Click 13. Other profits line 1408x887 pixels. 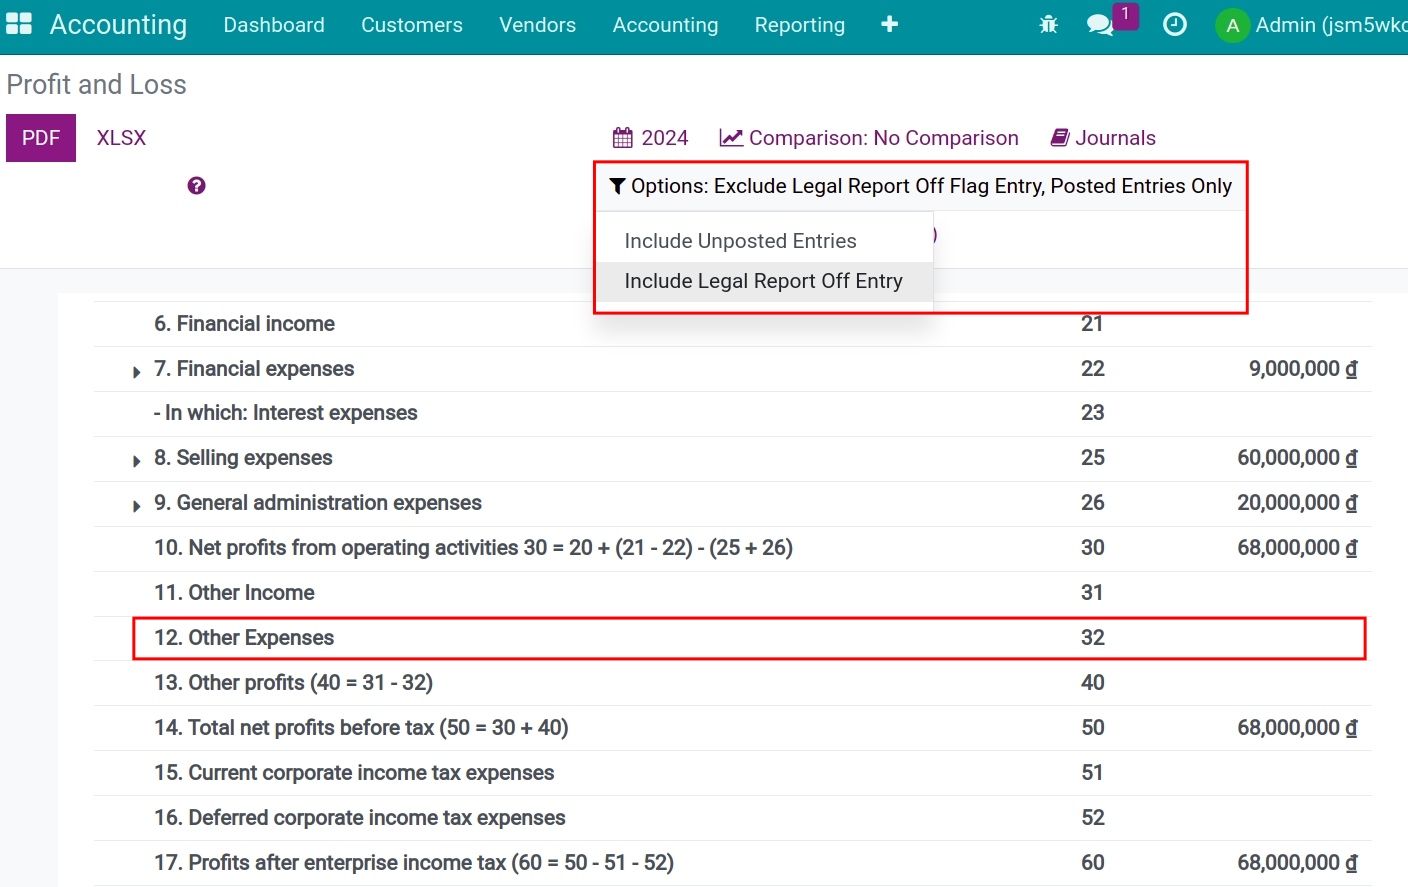click(293, 683)
